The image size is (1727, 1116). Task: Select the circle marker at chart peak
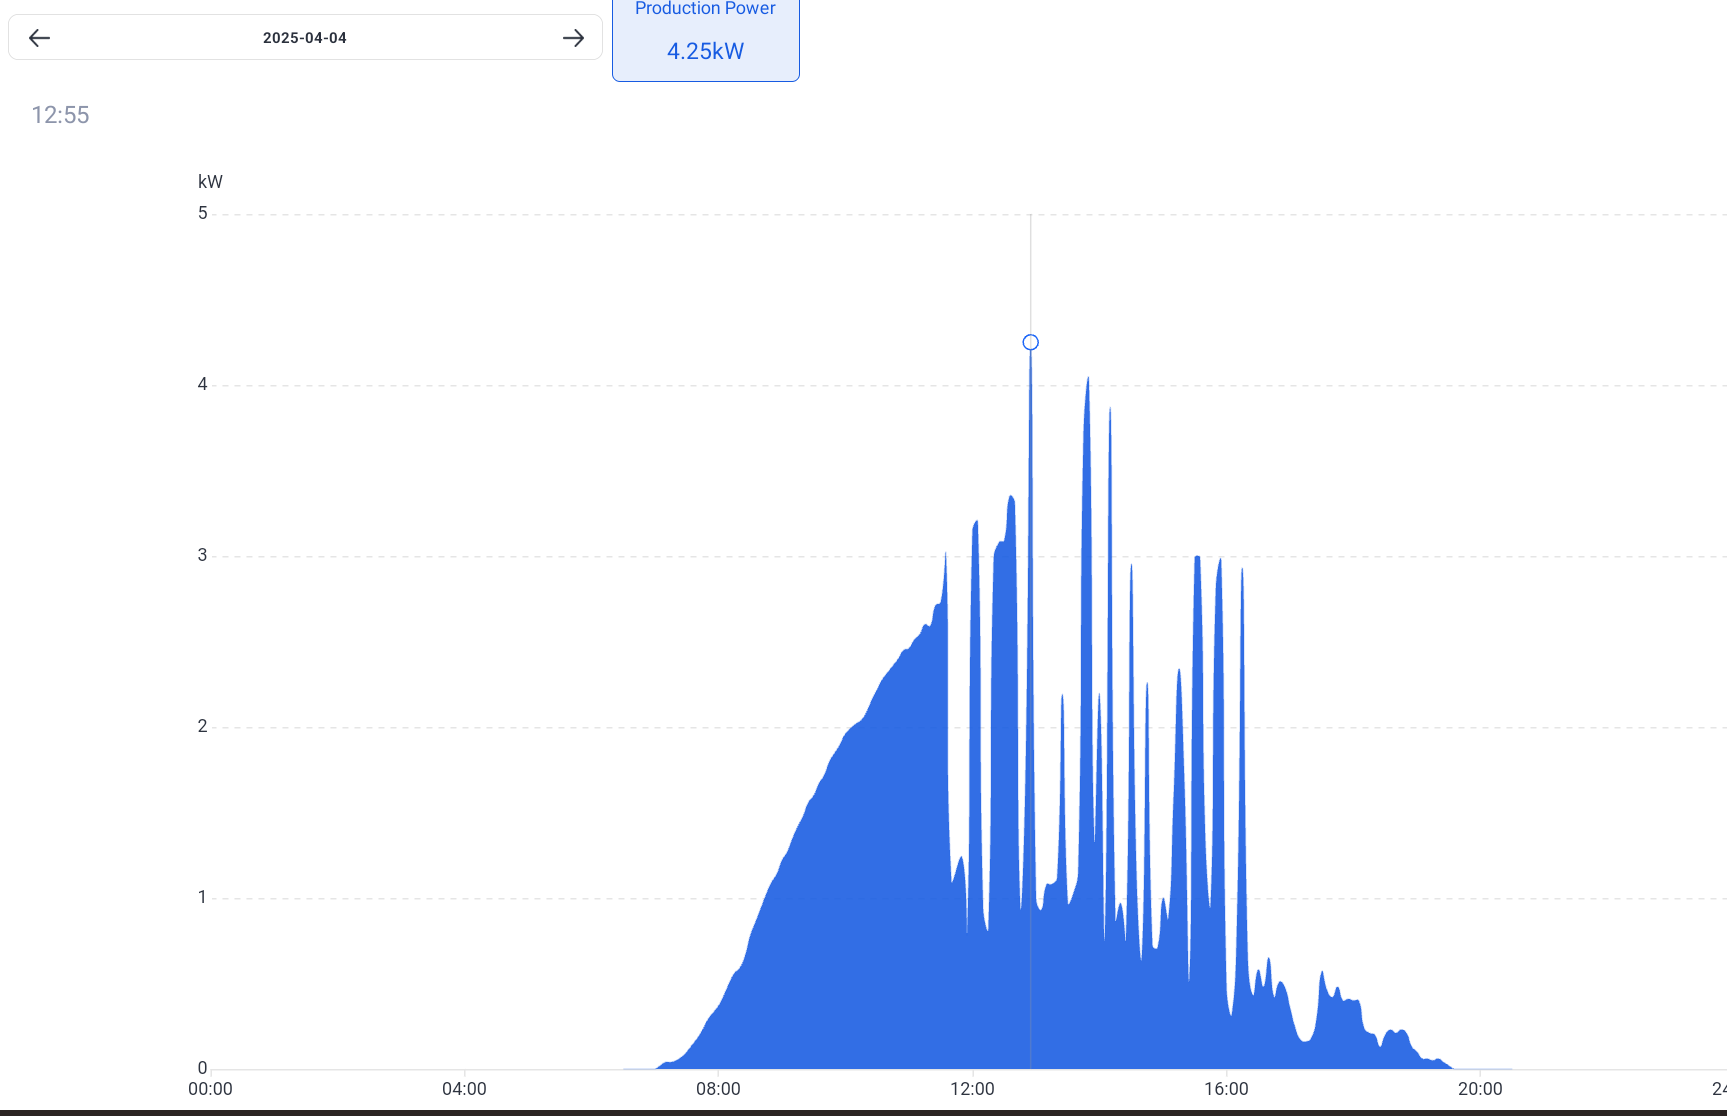(x=1030, y=342)
